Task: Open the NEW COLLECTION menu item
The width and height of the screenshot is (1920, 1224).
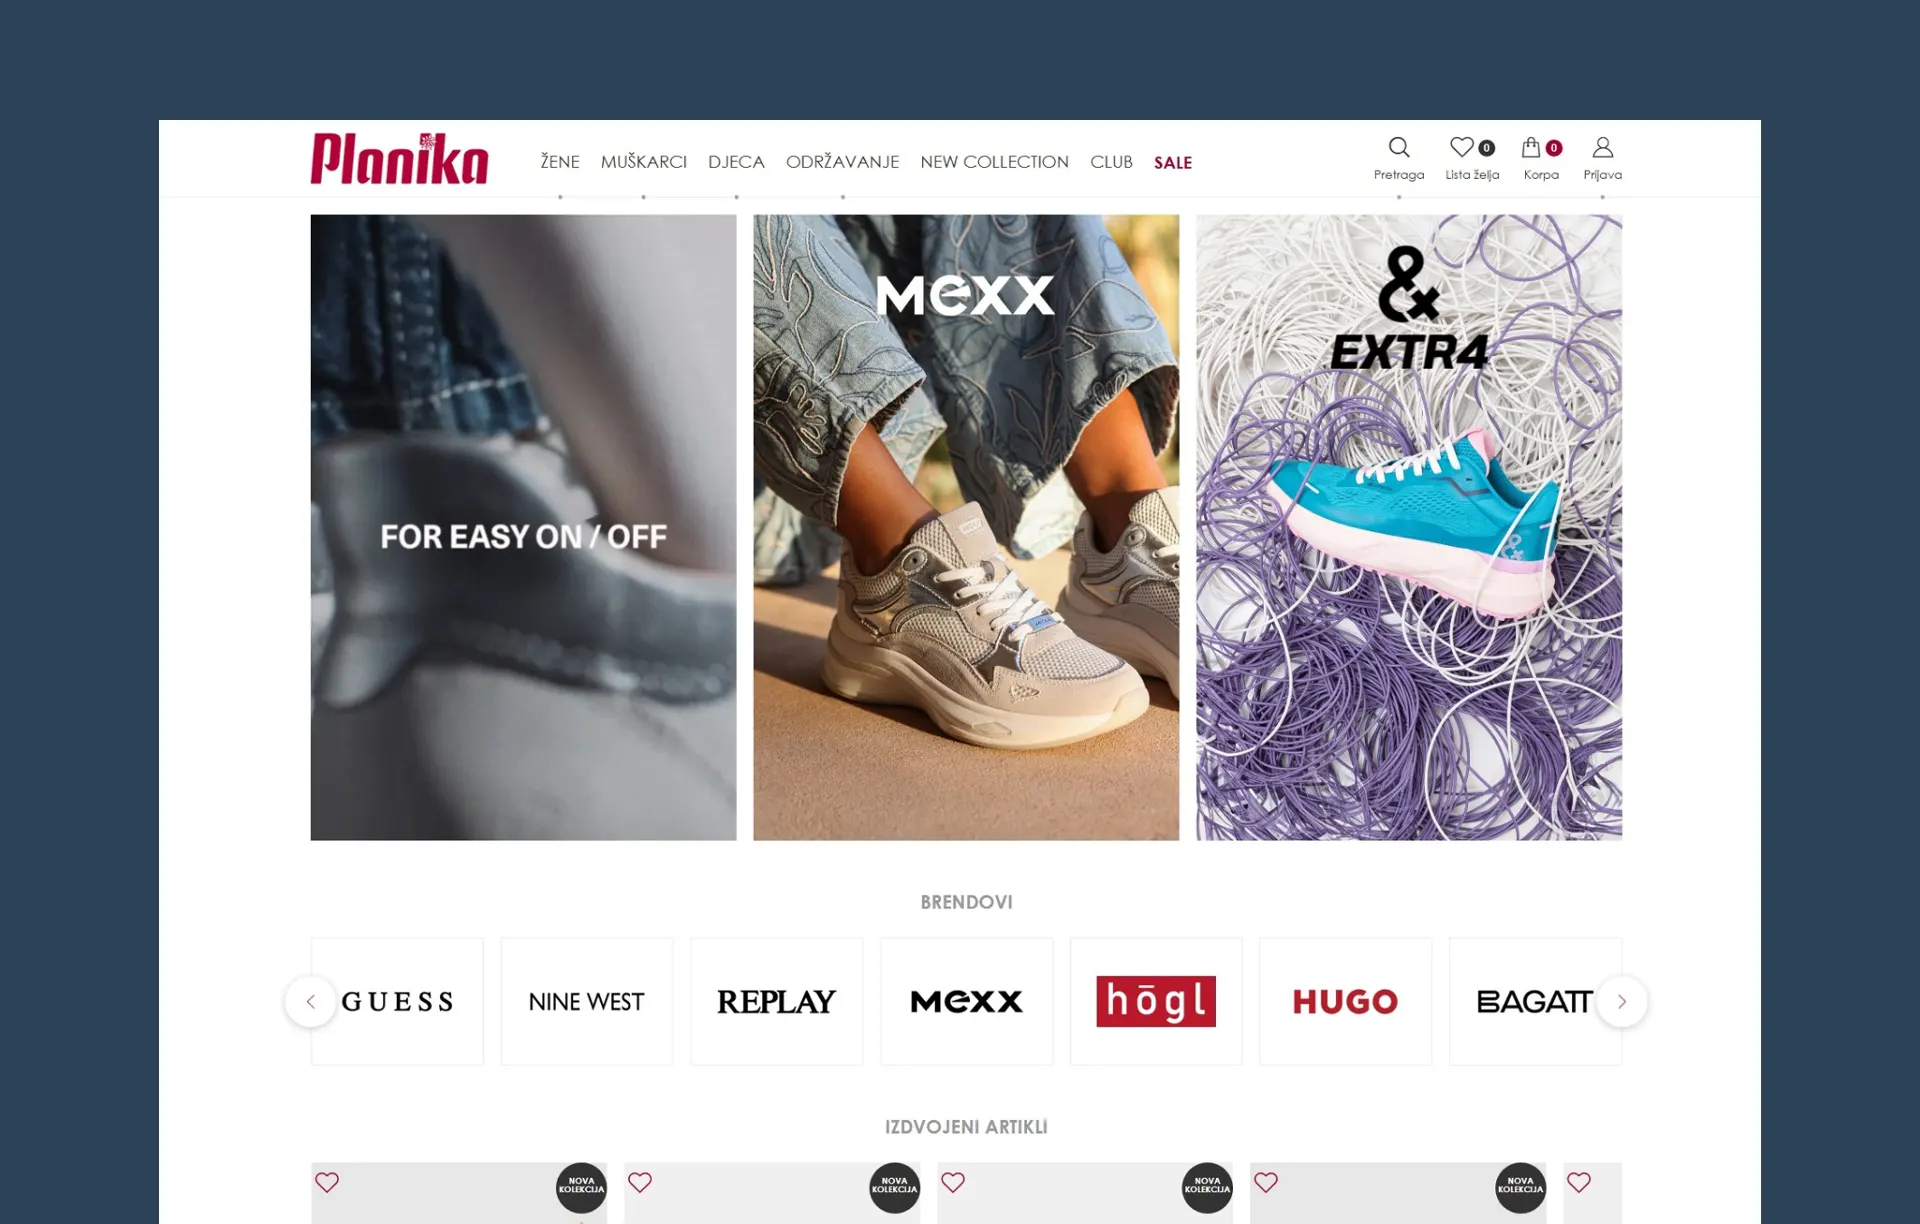Action: (994, 162)
